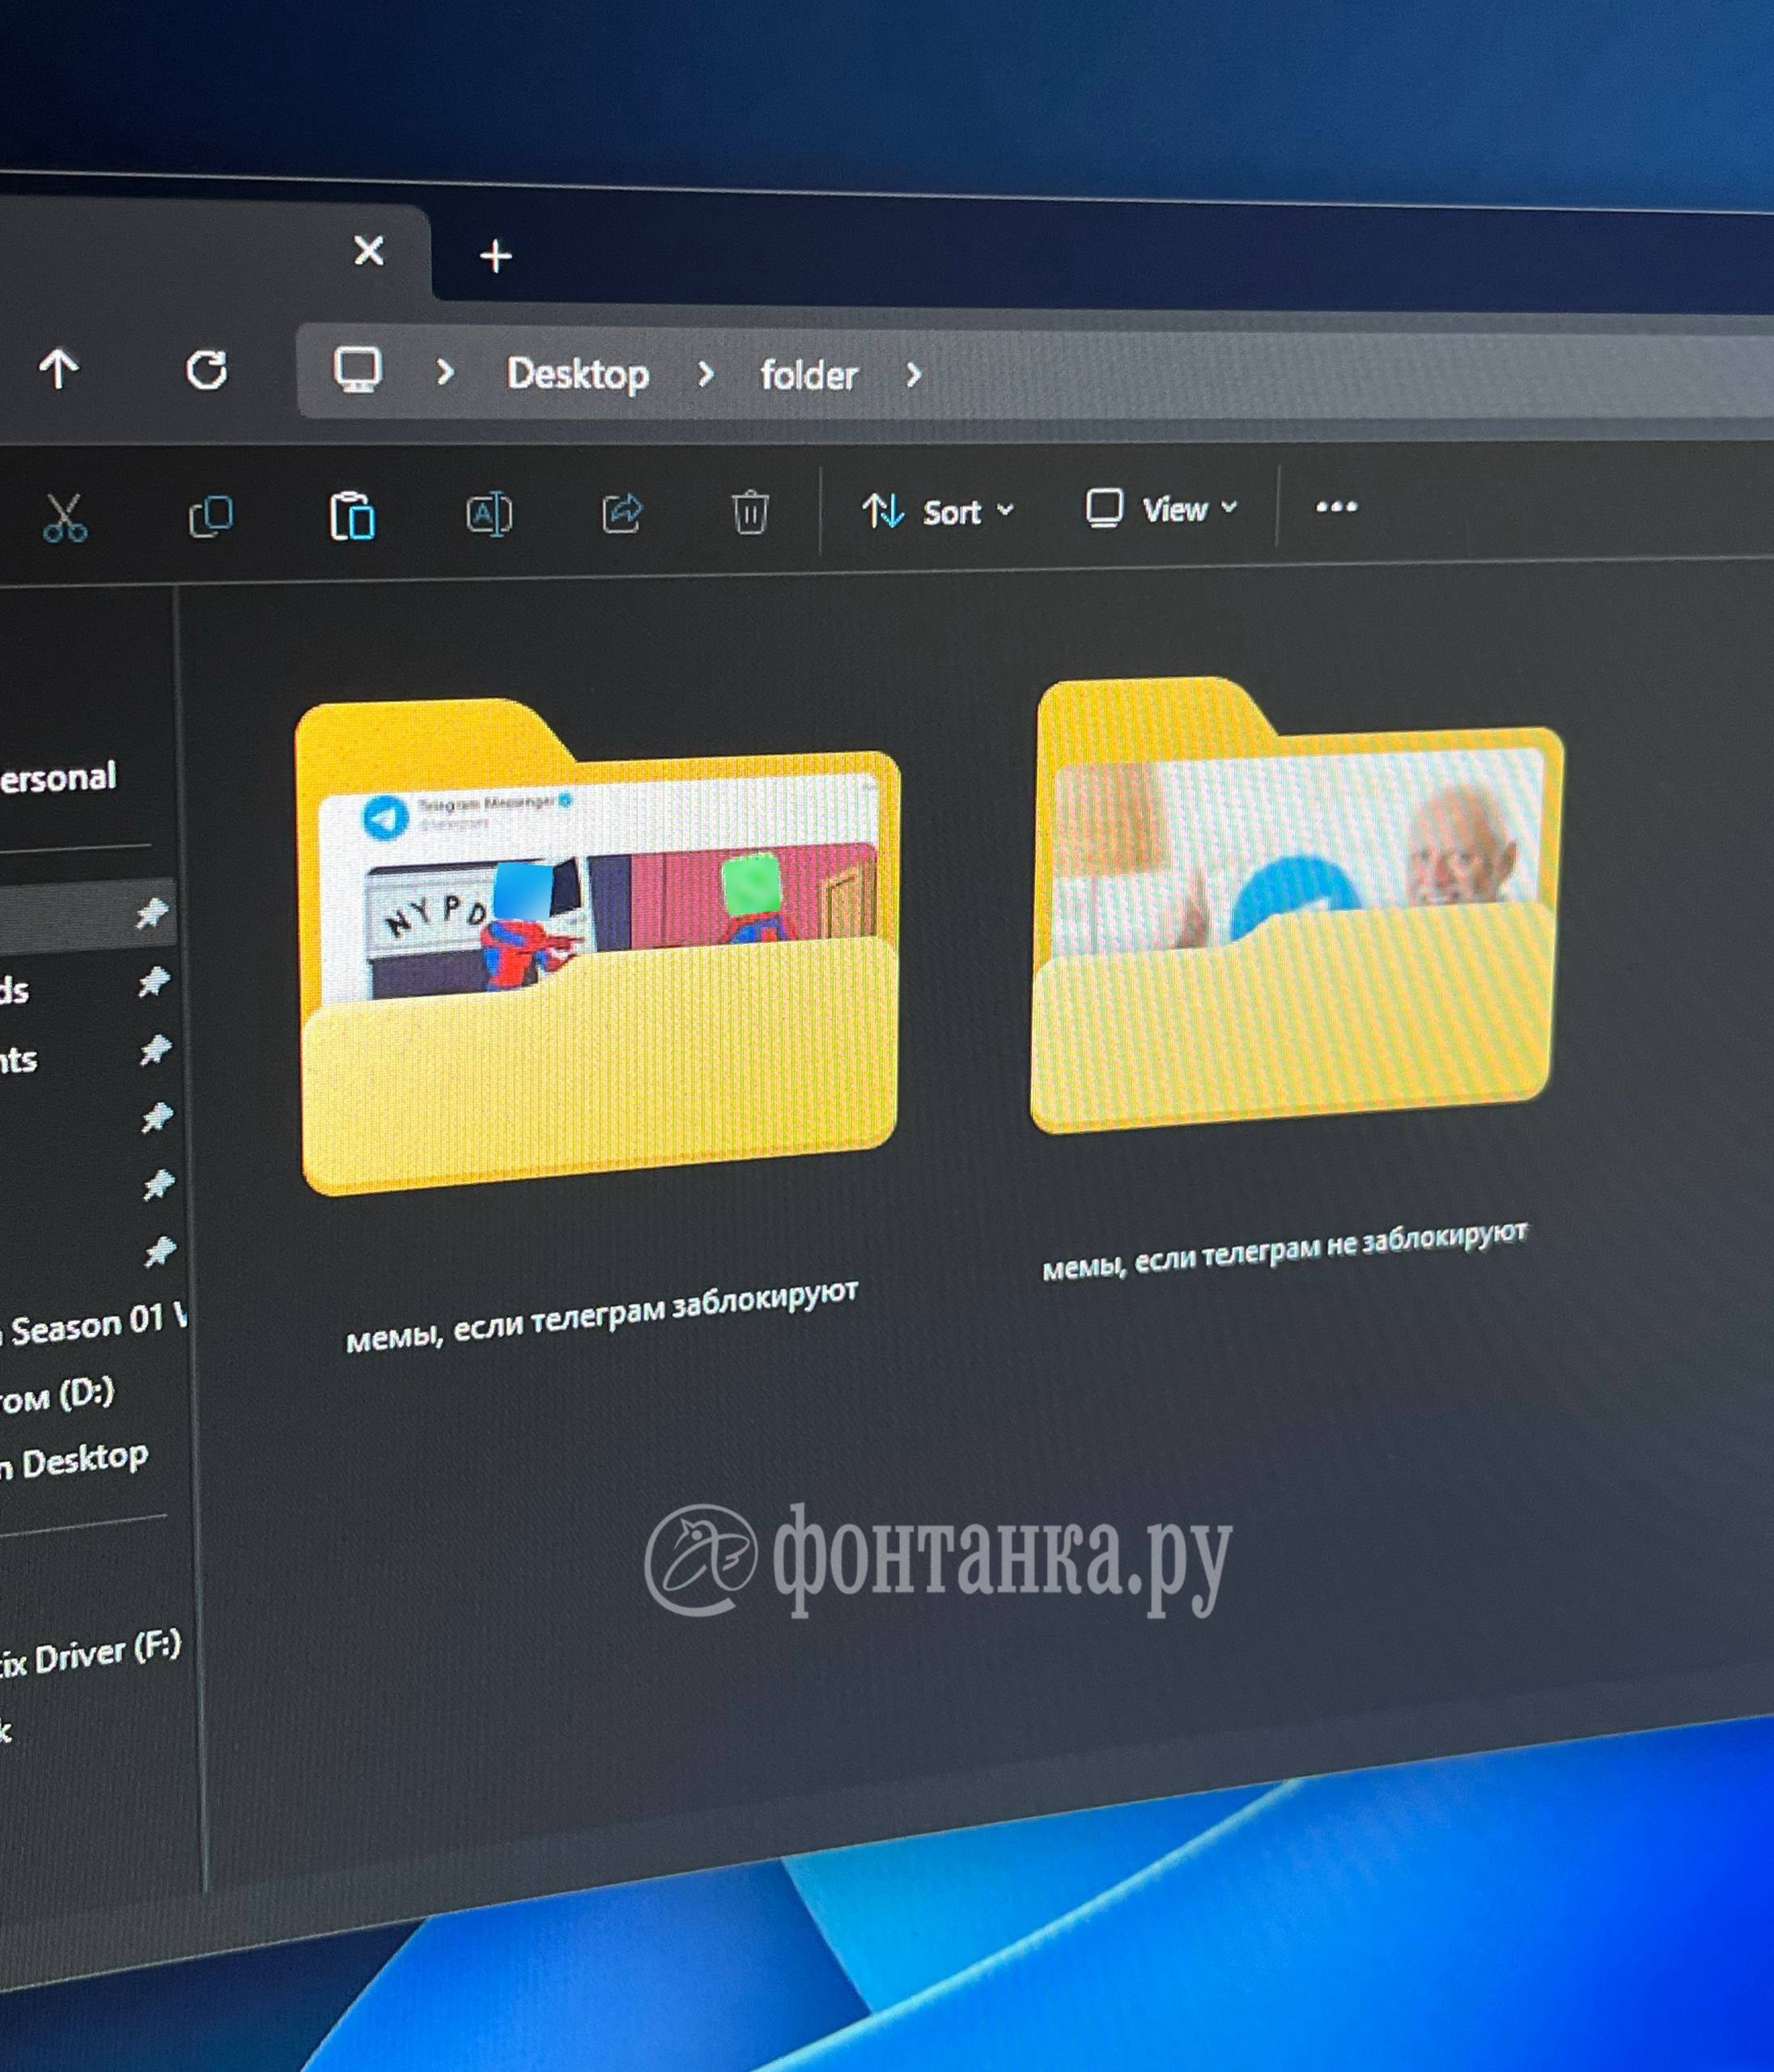The width and height of the screenshot is (1774, 2072).
Task: Click the Rename icon in toolbar
Action: click(488, 514)
